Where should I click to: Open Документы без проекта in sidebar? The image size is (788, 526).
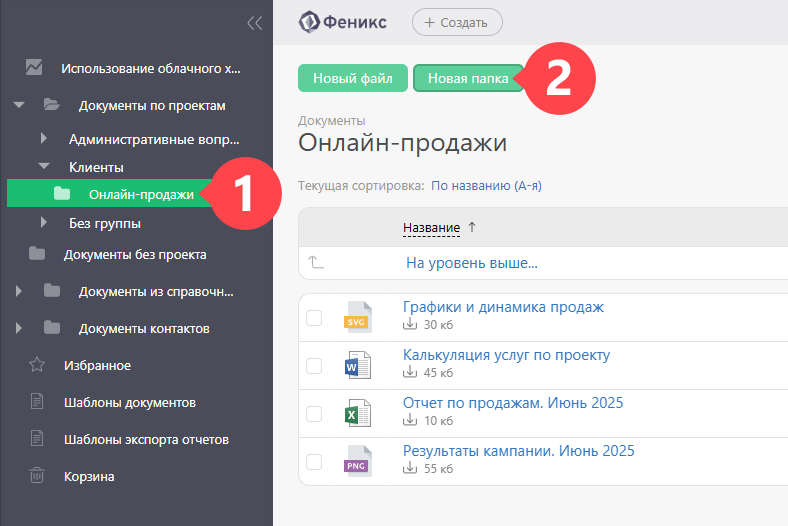(135, 255)
